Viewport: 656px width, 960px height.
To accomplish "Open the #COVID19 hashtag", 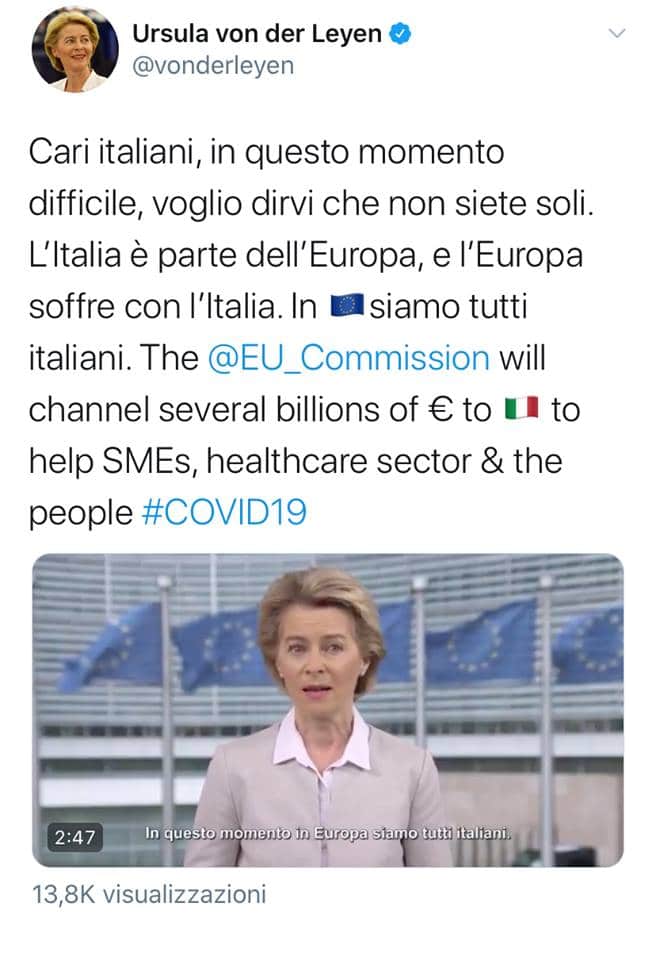I will point(224,512).
